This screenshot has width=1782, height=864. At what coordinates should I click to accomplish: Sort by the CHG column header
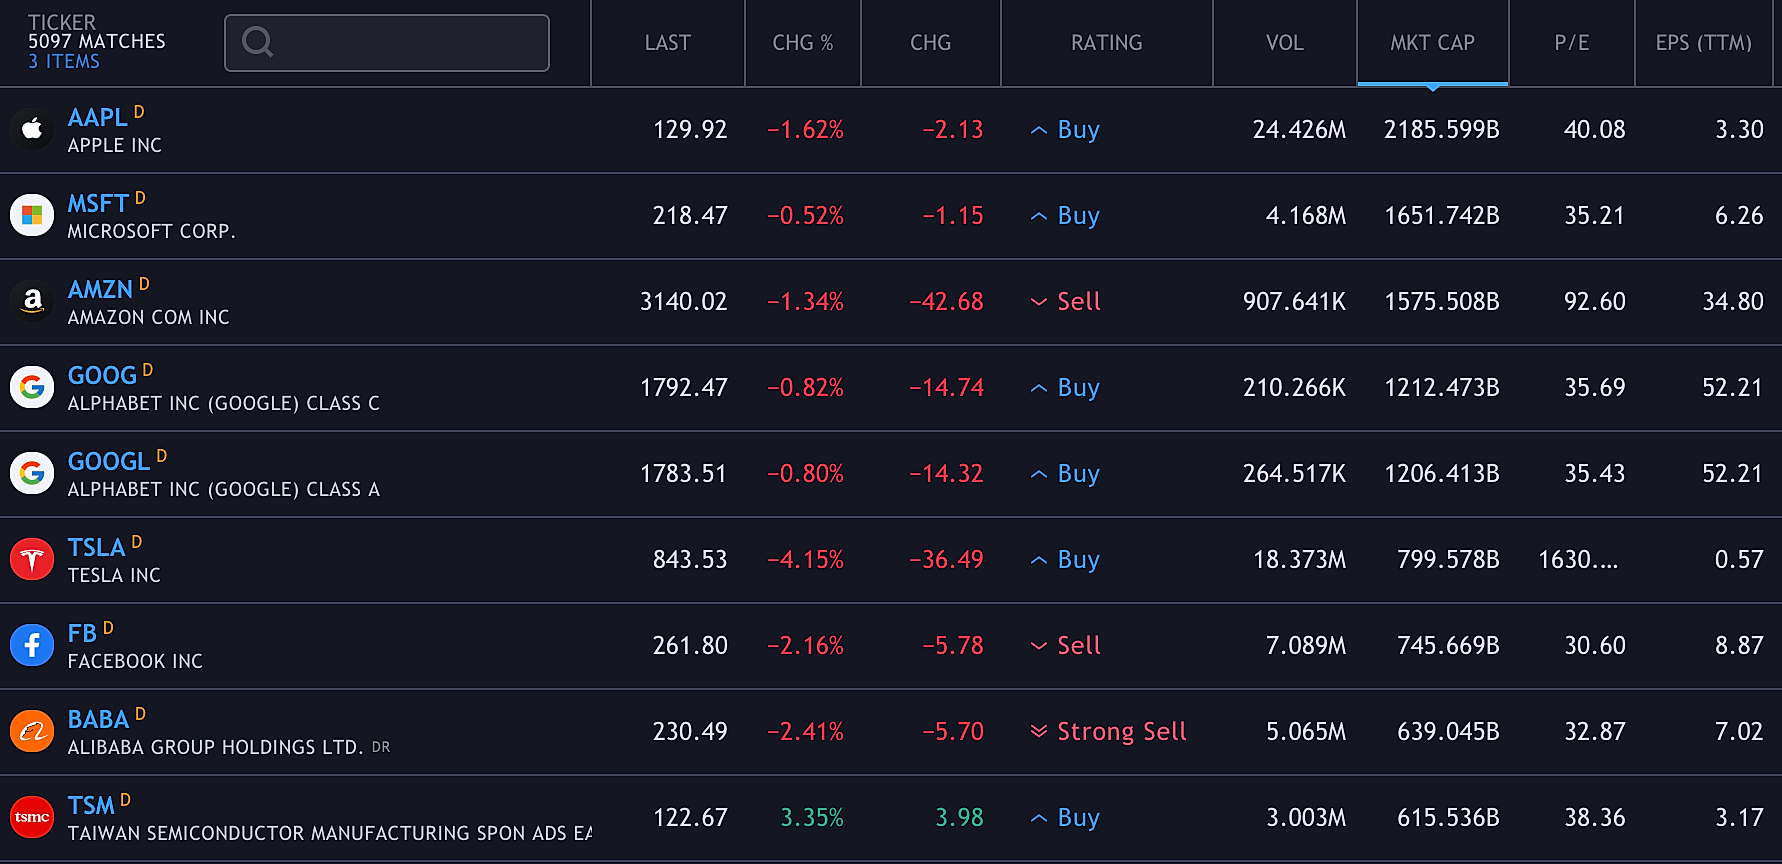tap(931, 43)
